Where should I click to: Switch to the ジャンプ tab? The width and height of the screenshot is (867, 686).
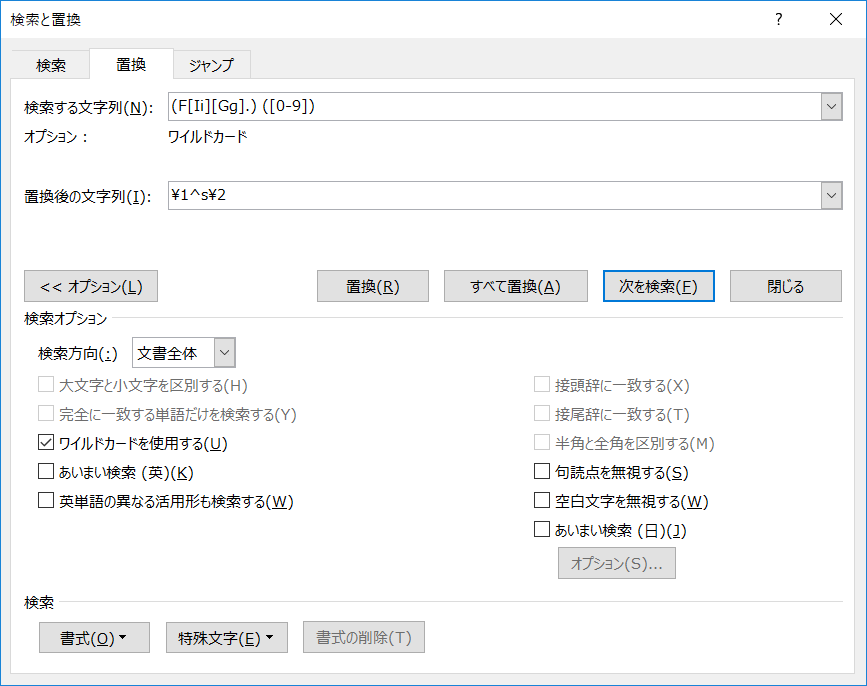pos(211,65)
